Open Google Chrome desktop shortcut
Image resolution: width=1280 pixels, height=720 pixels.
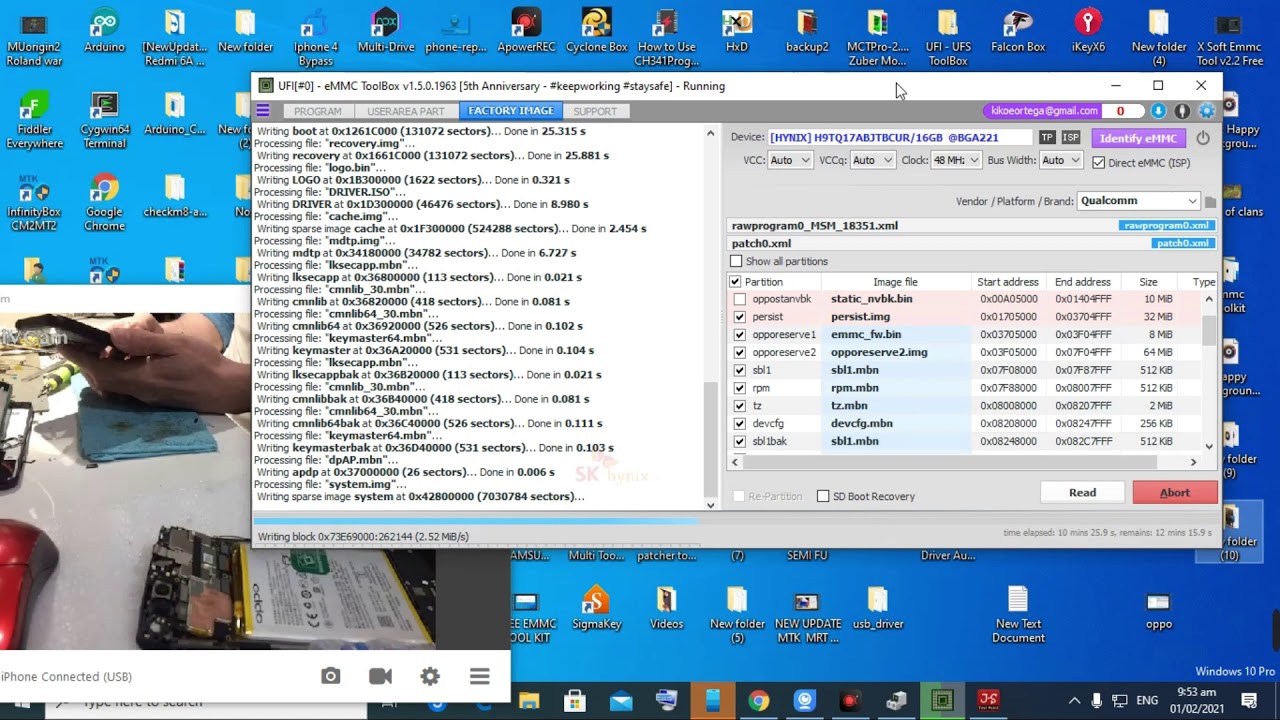point(104,203)
